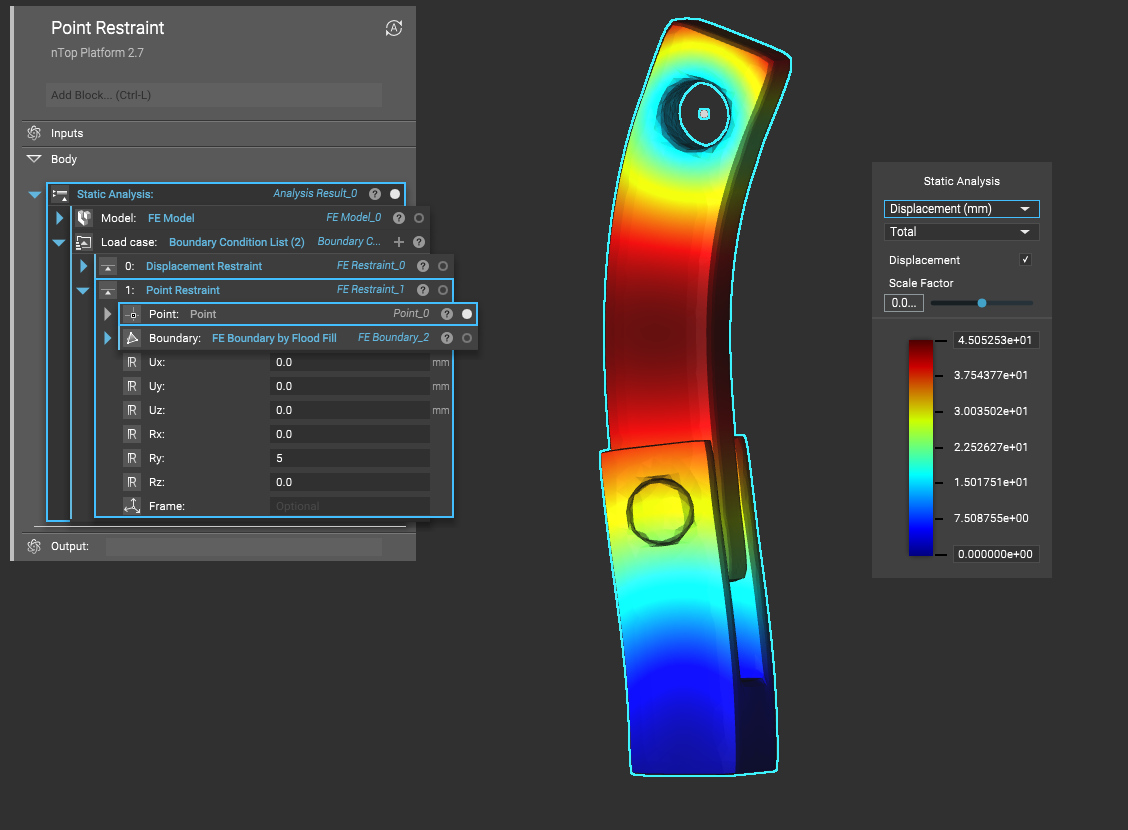Image resolution: width=1128 pixels, height=830 pixels.
Task: Click the real-number icon beside Uz
Action: pyautogui.click(x=132, y=410)
